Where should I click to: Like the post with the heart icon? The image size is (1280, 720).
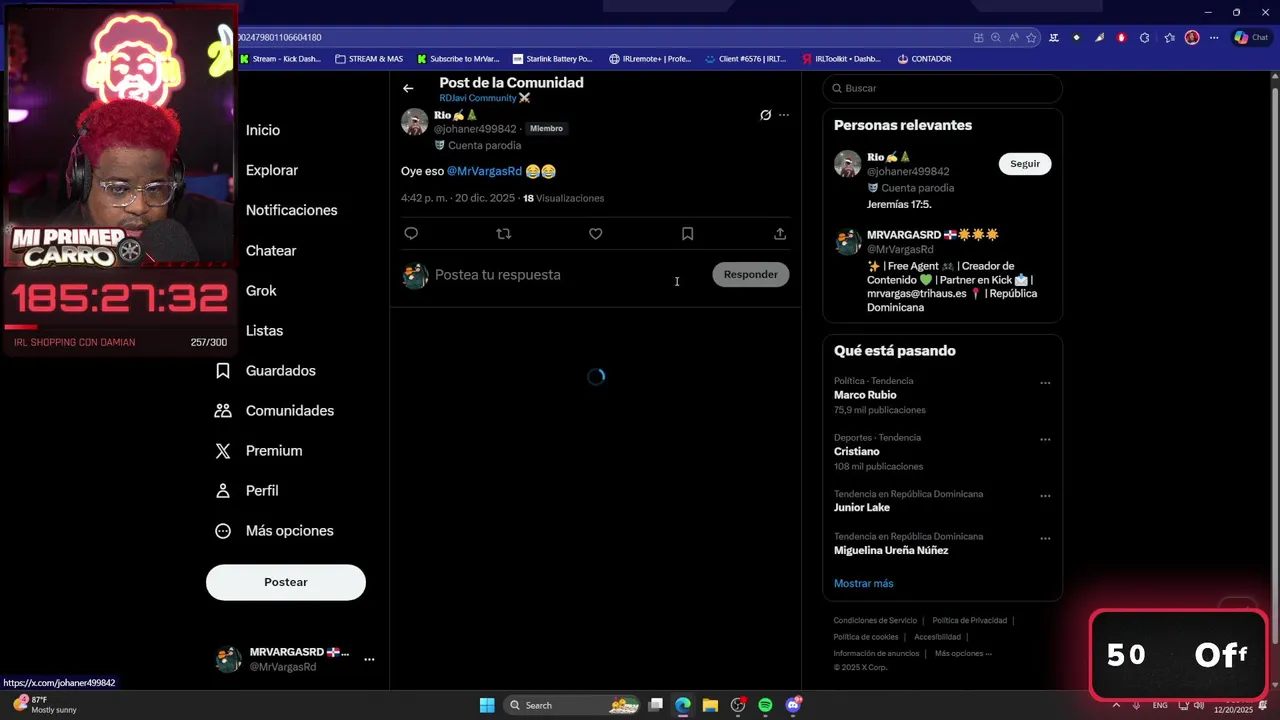(595, 234)
